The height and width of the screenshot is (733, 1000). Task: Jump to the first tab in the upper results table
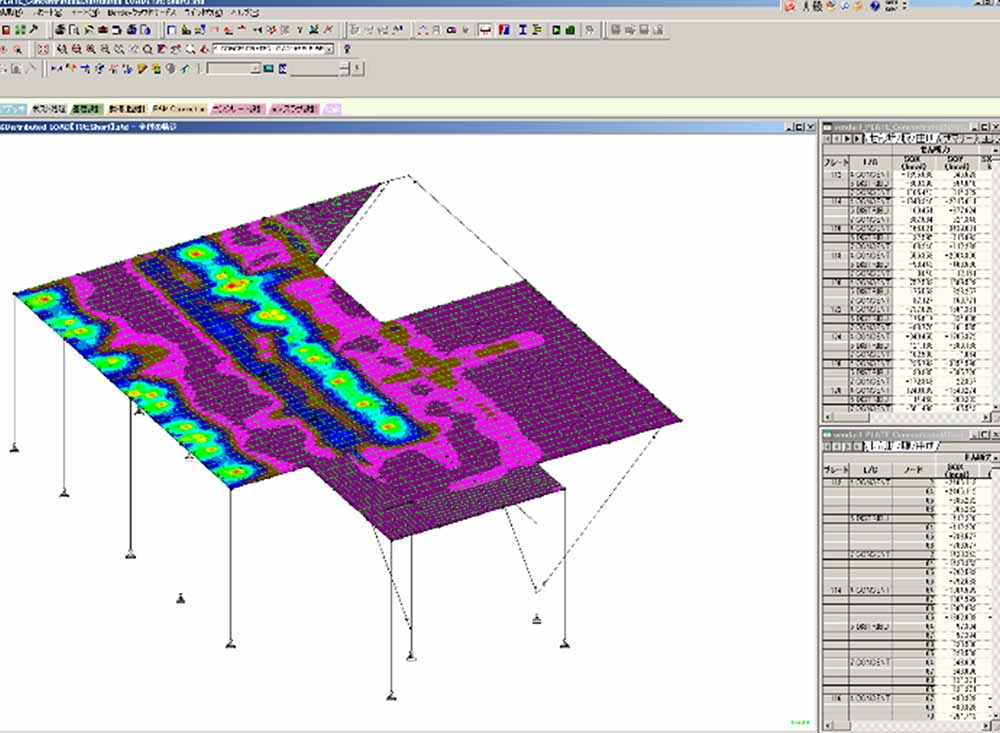click(x=827, y=138)
